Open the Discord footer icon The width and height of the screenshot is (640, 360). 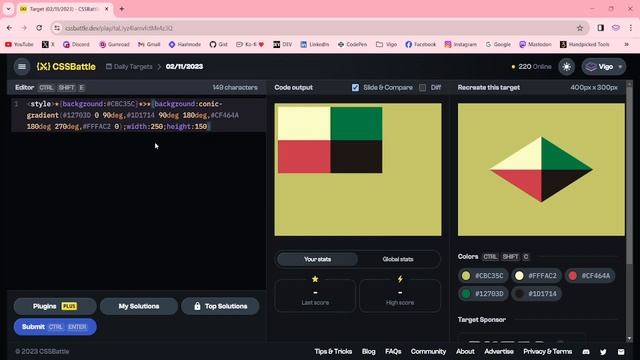[x=586, y=351]
